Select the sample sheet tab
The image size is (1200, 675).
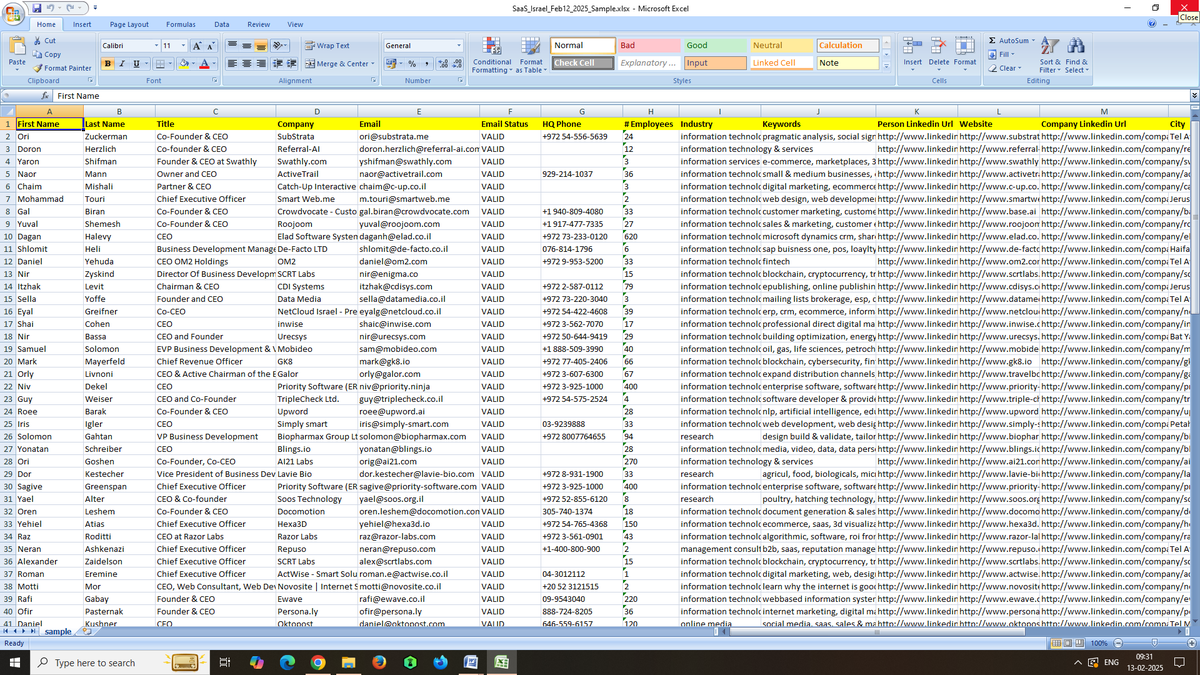(x=58, y=631)
